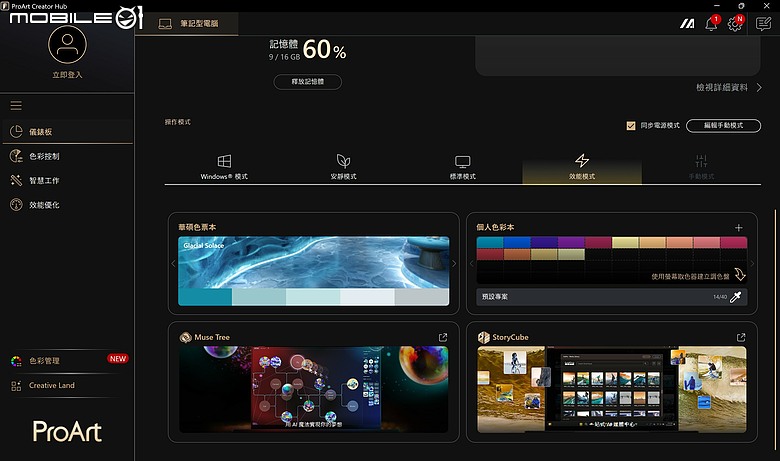Open 檢視詳細資料 view details link
780x461 pixels.
pos(729,88)
